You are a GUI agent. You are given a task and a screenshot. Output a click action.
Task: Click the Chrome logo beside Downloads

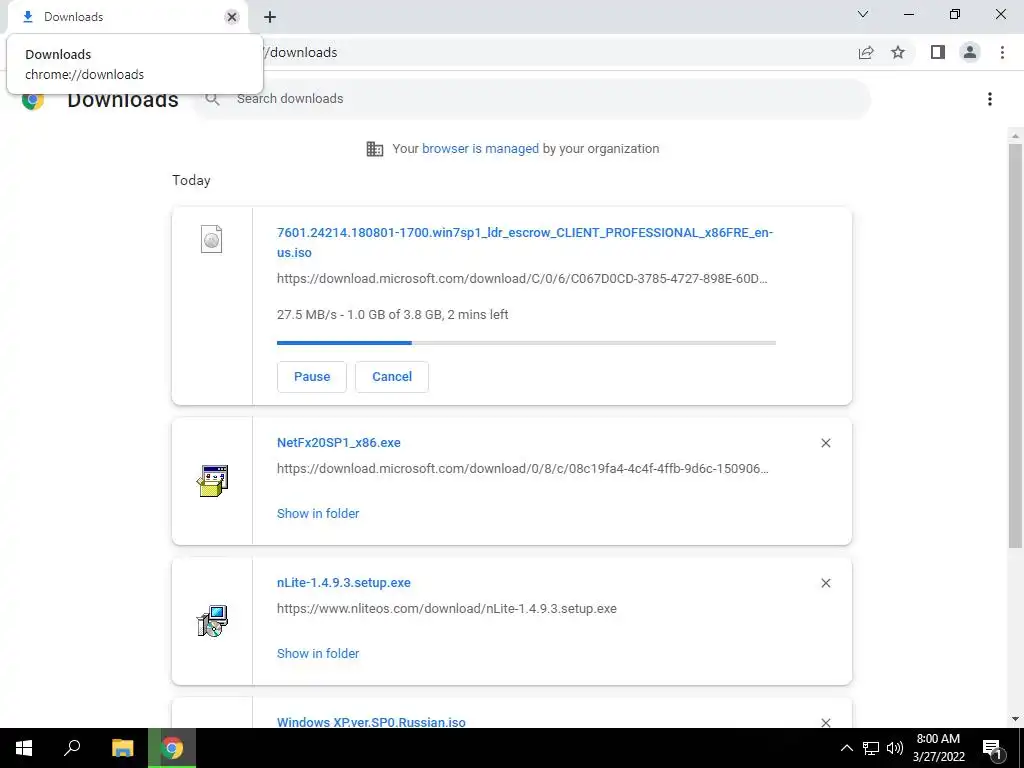pos(33,101)
